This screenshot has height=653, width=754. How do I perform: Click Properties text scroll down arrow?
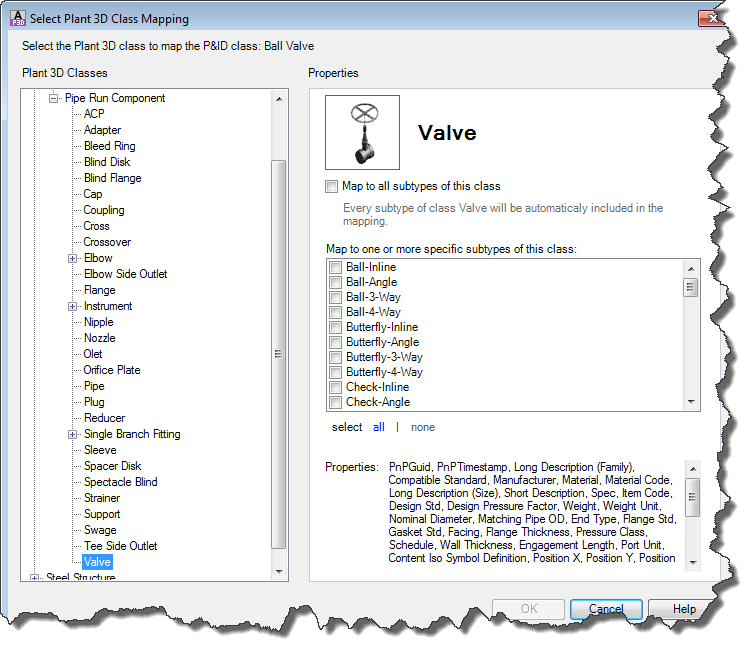693,562
